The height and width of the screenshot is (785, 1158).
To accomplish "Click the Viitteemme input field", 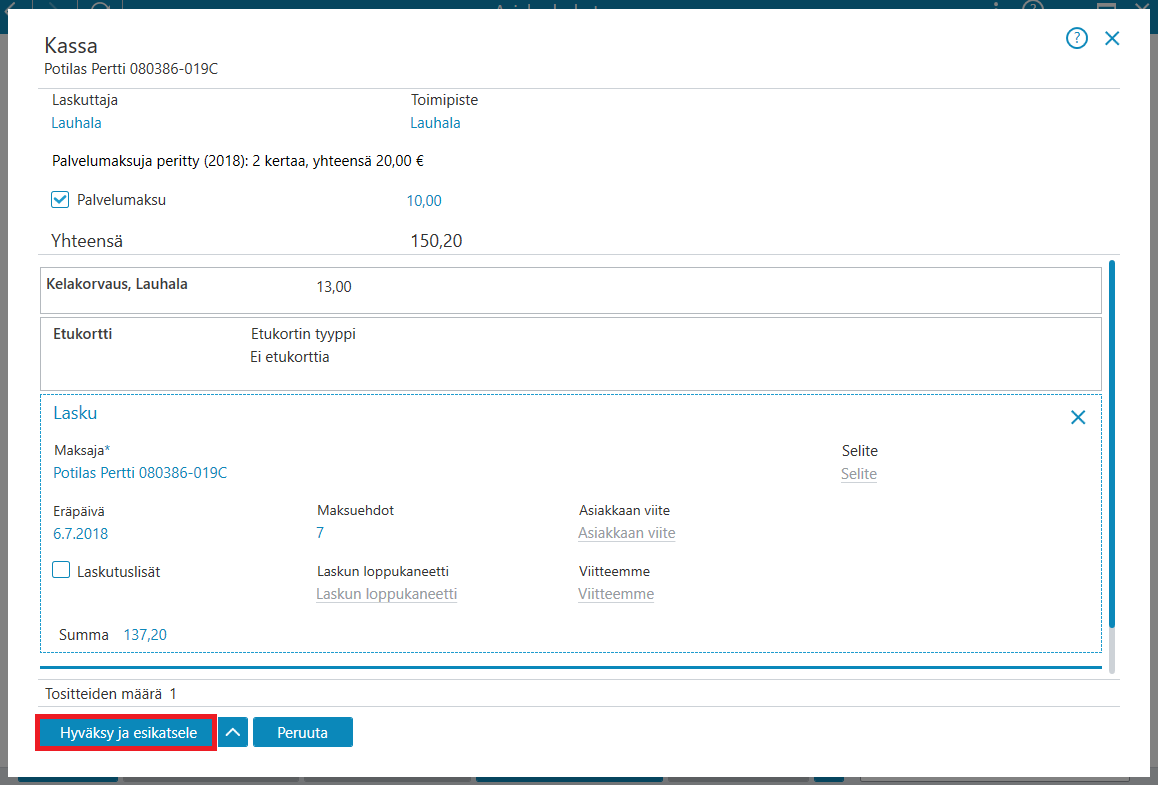I will (x=616, y=594).
